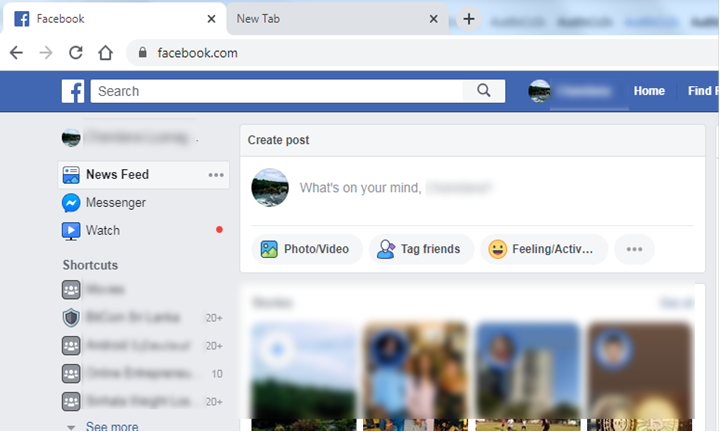Click the Create post header
Viewport: 720px width, 432px height.
[278, 140]
